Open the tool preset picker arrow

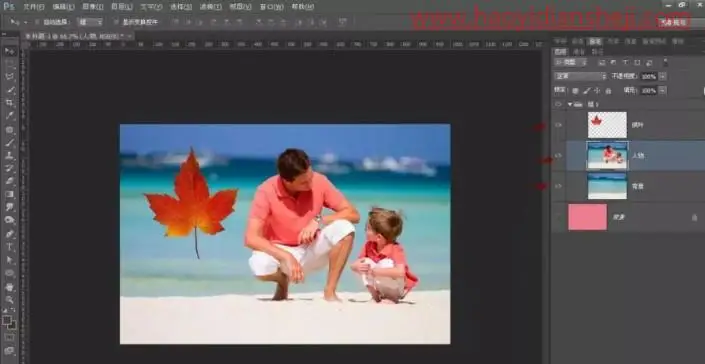pyautogui.click(x=26, y=22)
